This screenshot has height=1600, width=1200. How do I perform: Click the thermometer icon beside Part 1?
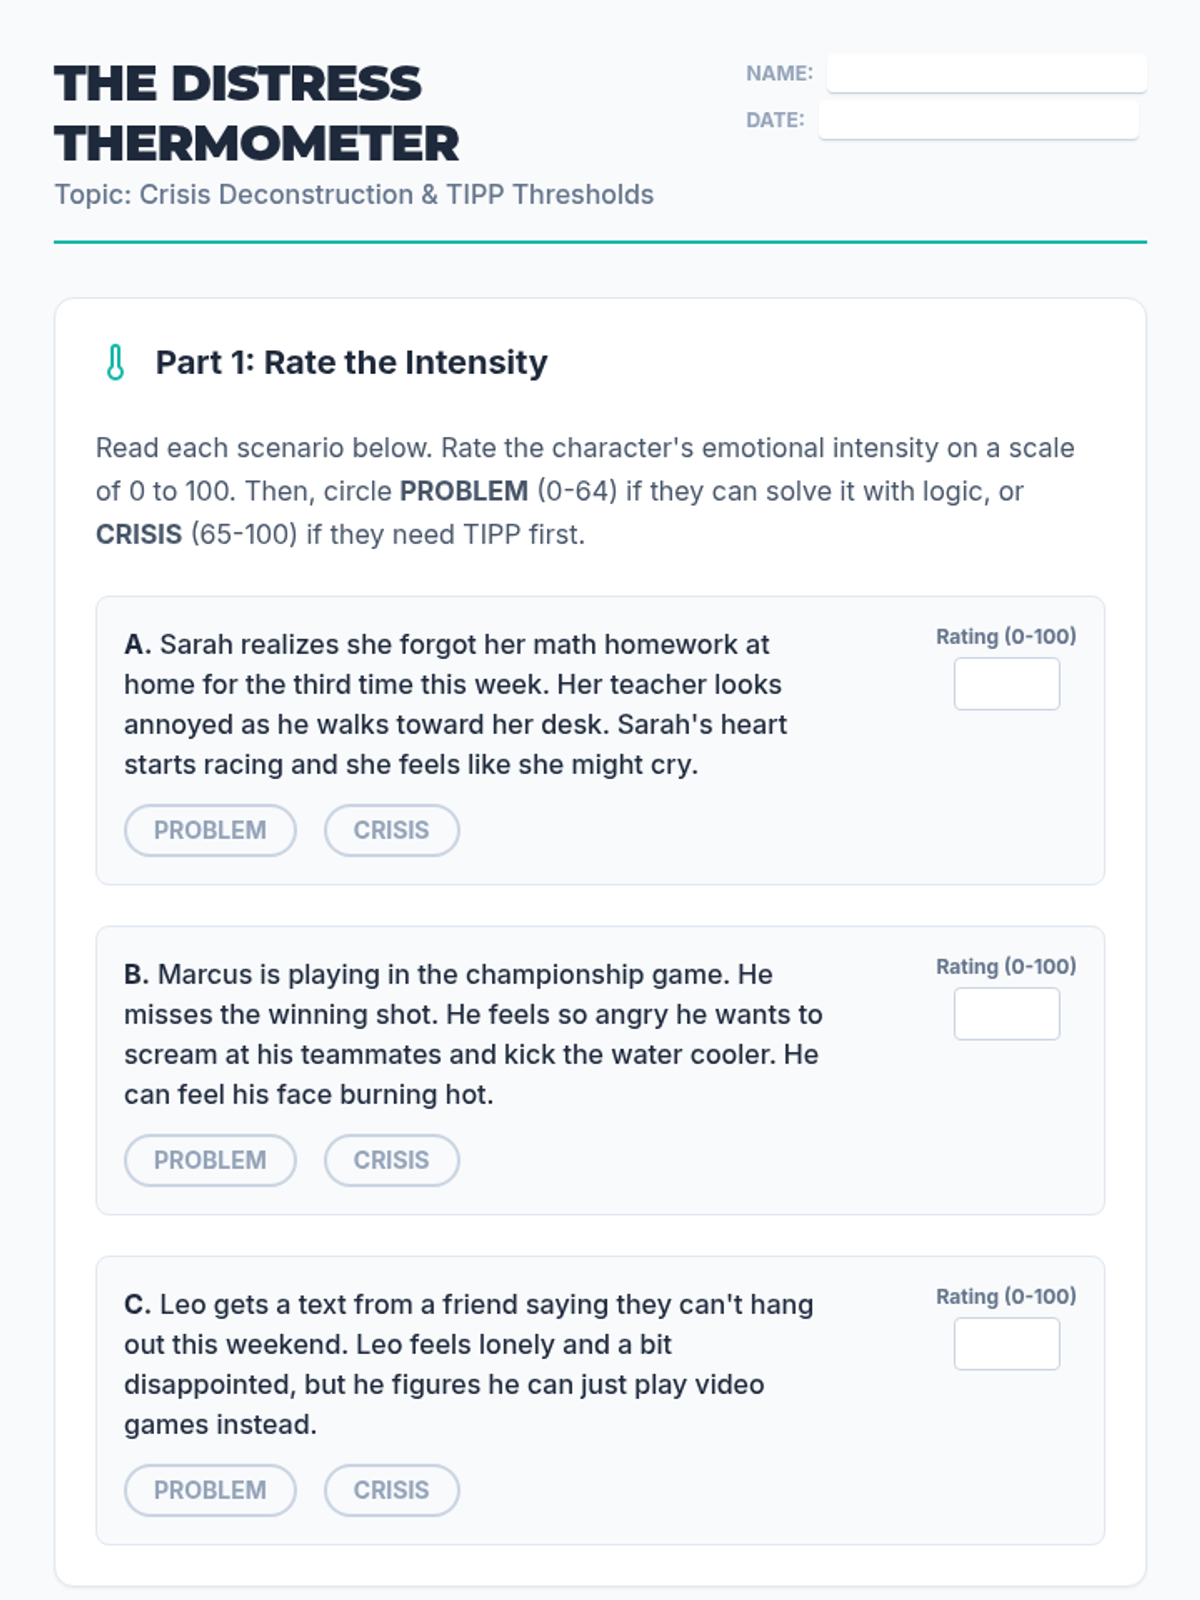pos(115,362)
